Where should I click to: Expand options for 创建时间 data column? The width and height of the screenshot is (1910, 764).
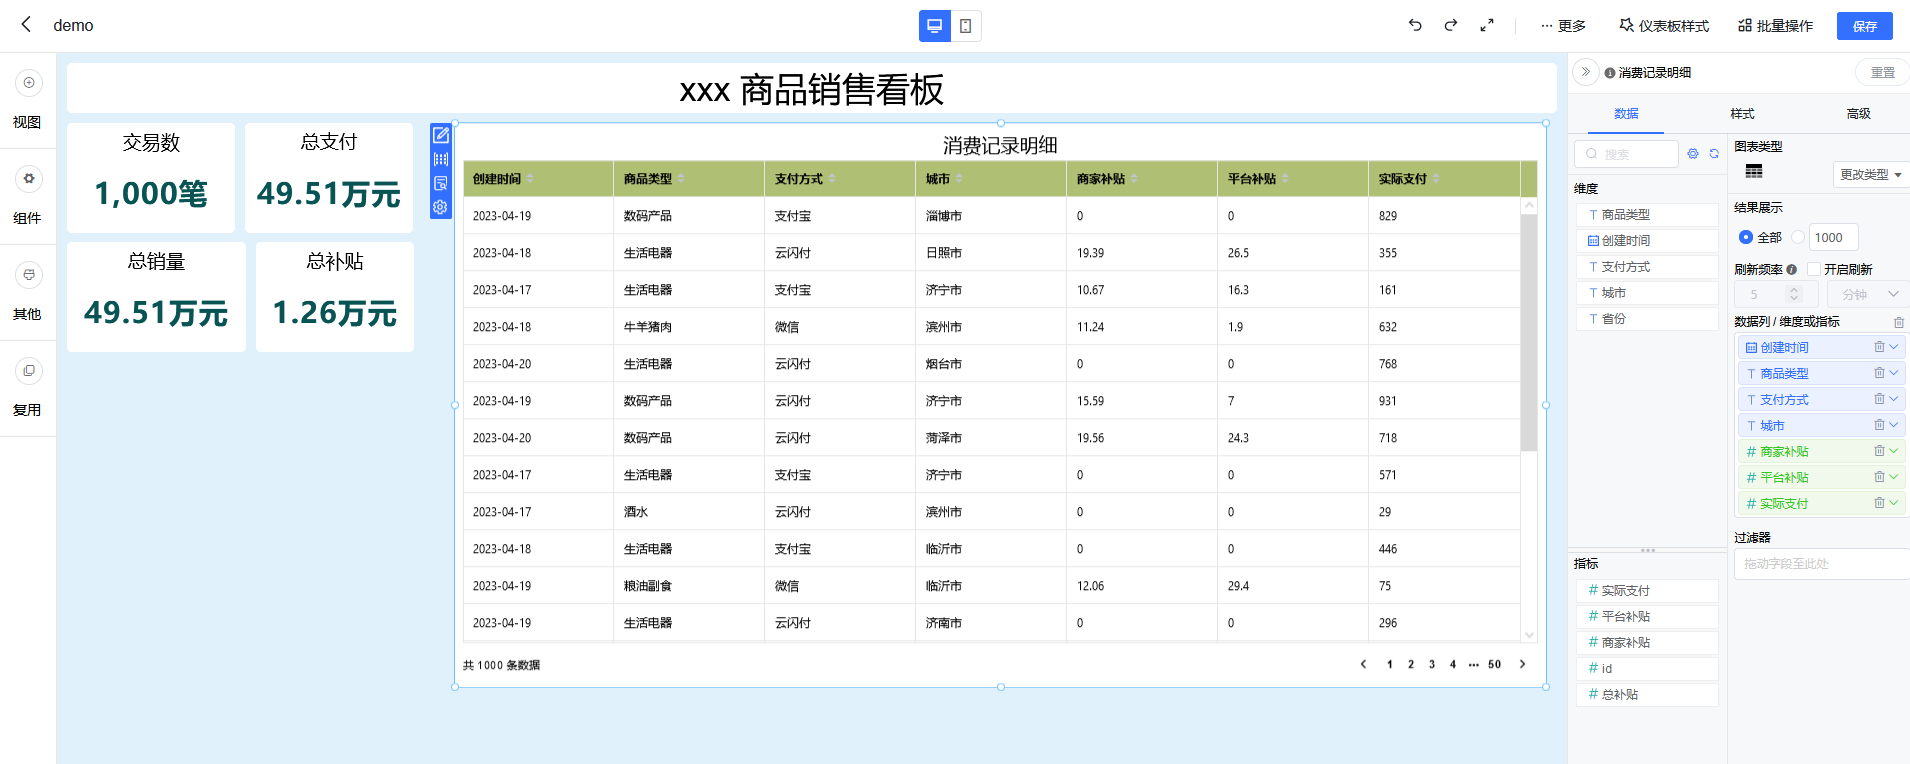pyautogui.click(x=1894, y=347)
